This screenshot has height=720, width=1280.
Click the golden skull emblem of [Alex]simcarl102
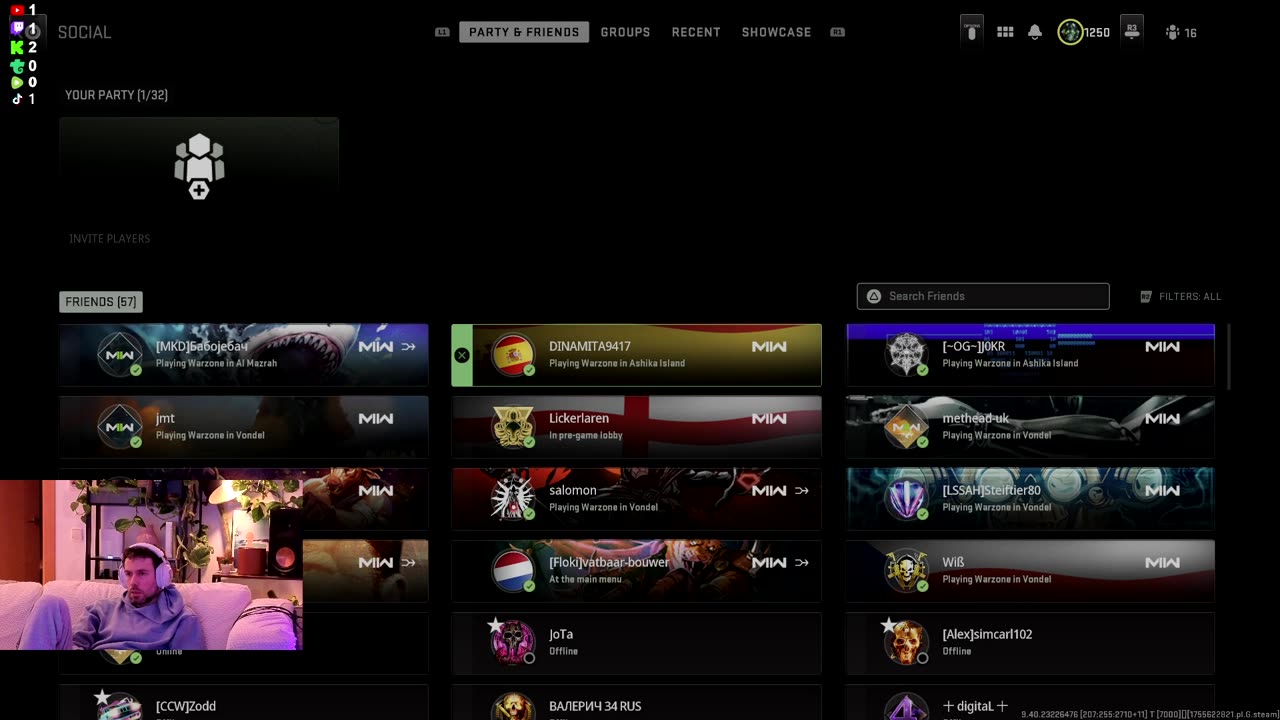click(x=906, y=642)
